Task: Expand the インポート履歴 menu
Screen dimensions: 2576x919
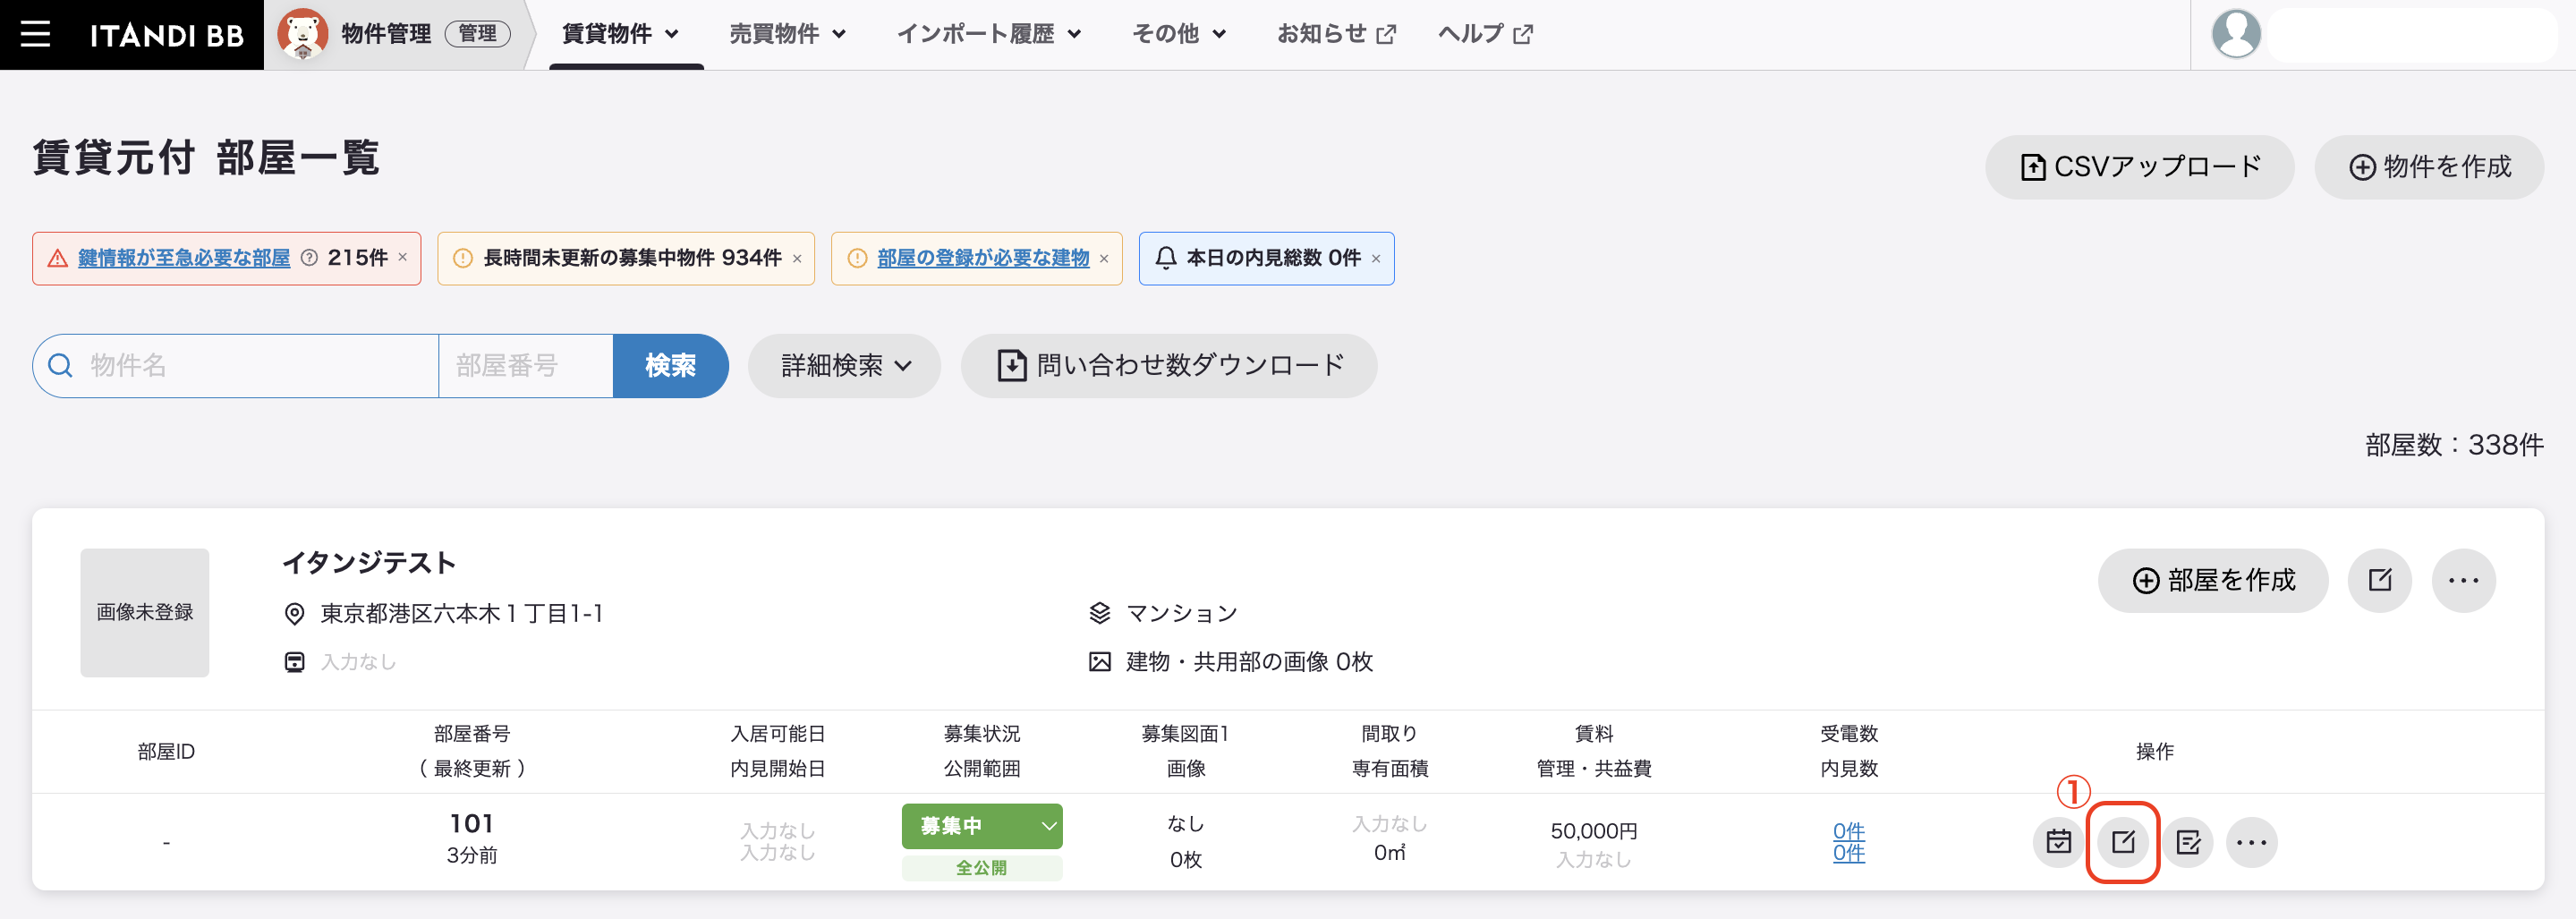Action: pos(989,34)
